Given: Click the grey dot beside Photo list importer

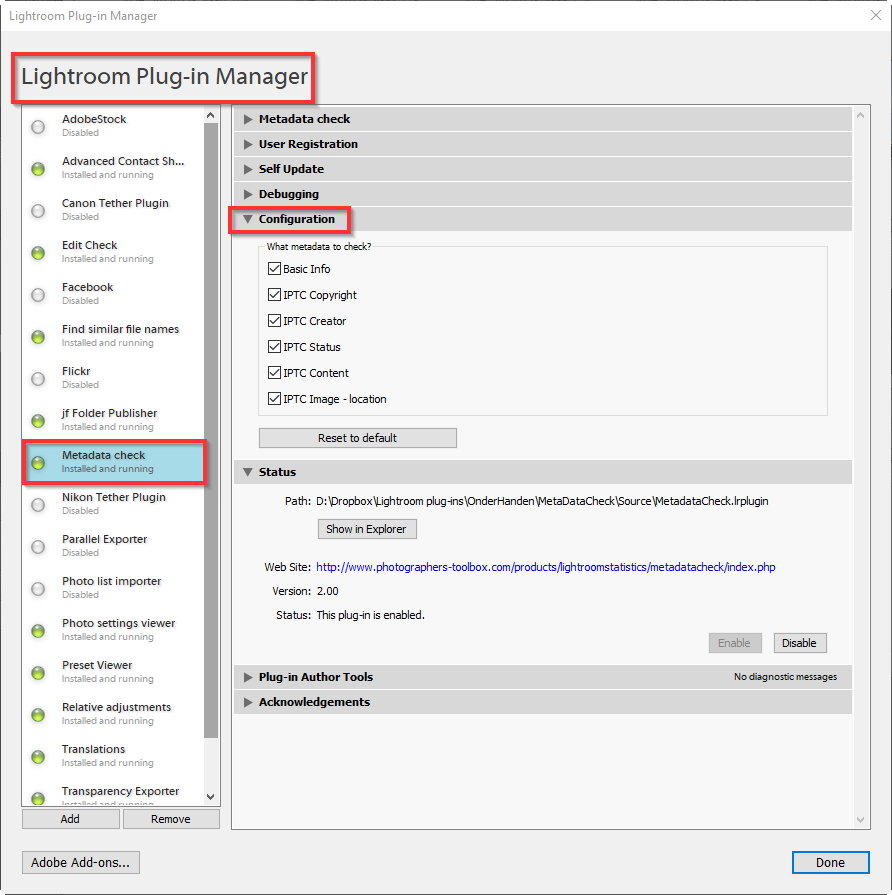Looking at the screenshot, I should click(x=38, y=588).
